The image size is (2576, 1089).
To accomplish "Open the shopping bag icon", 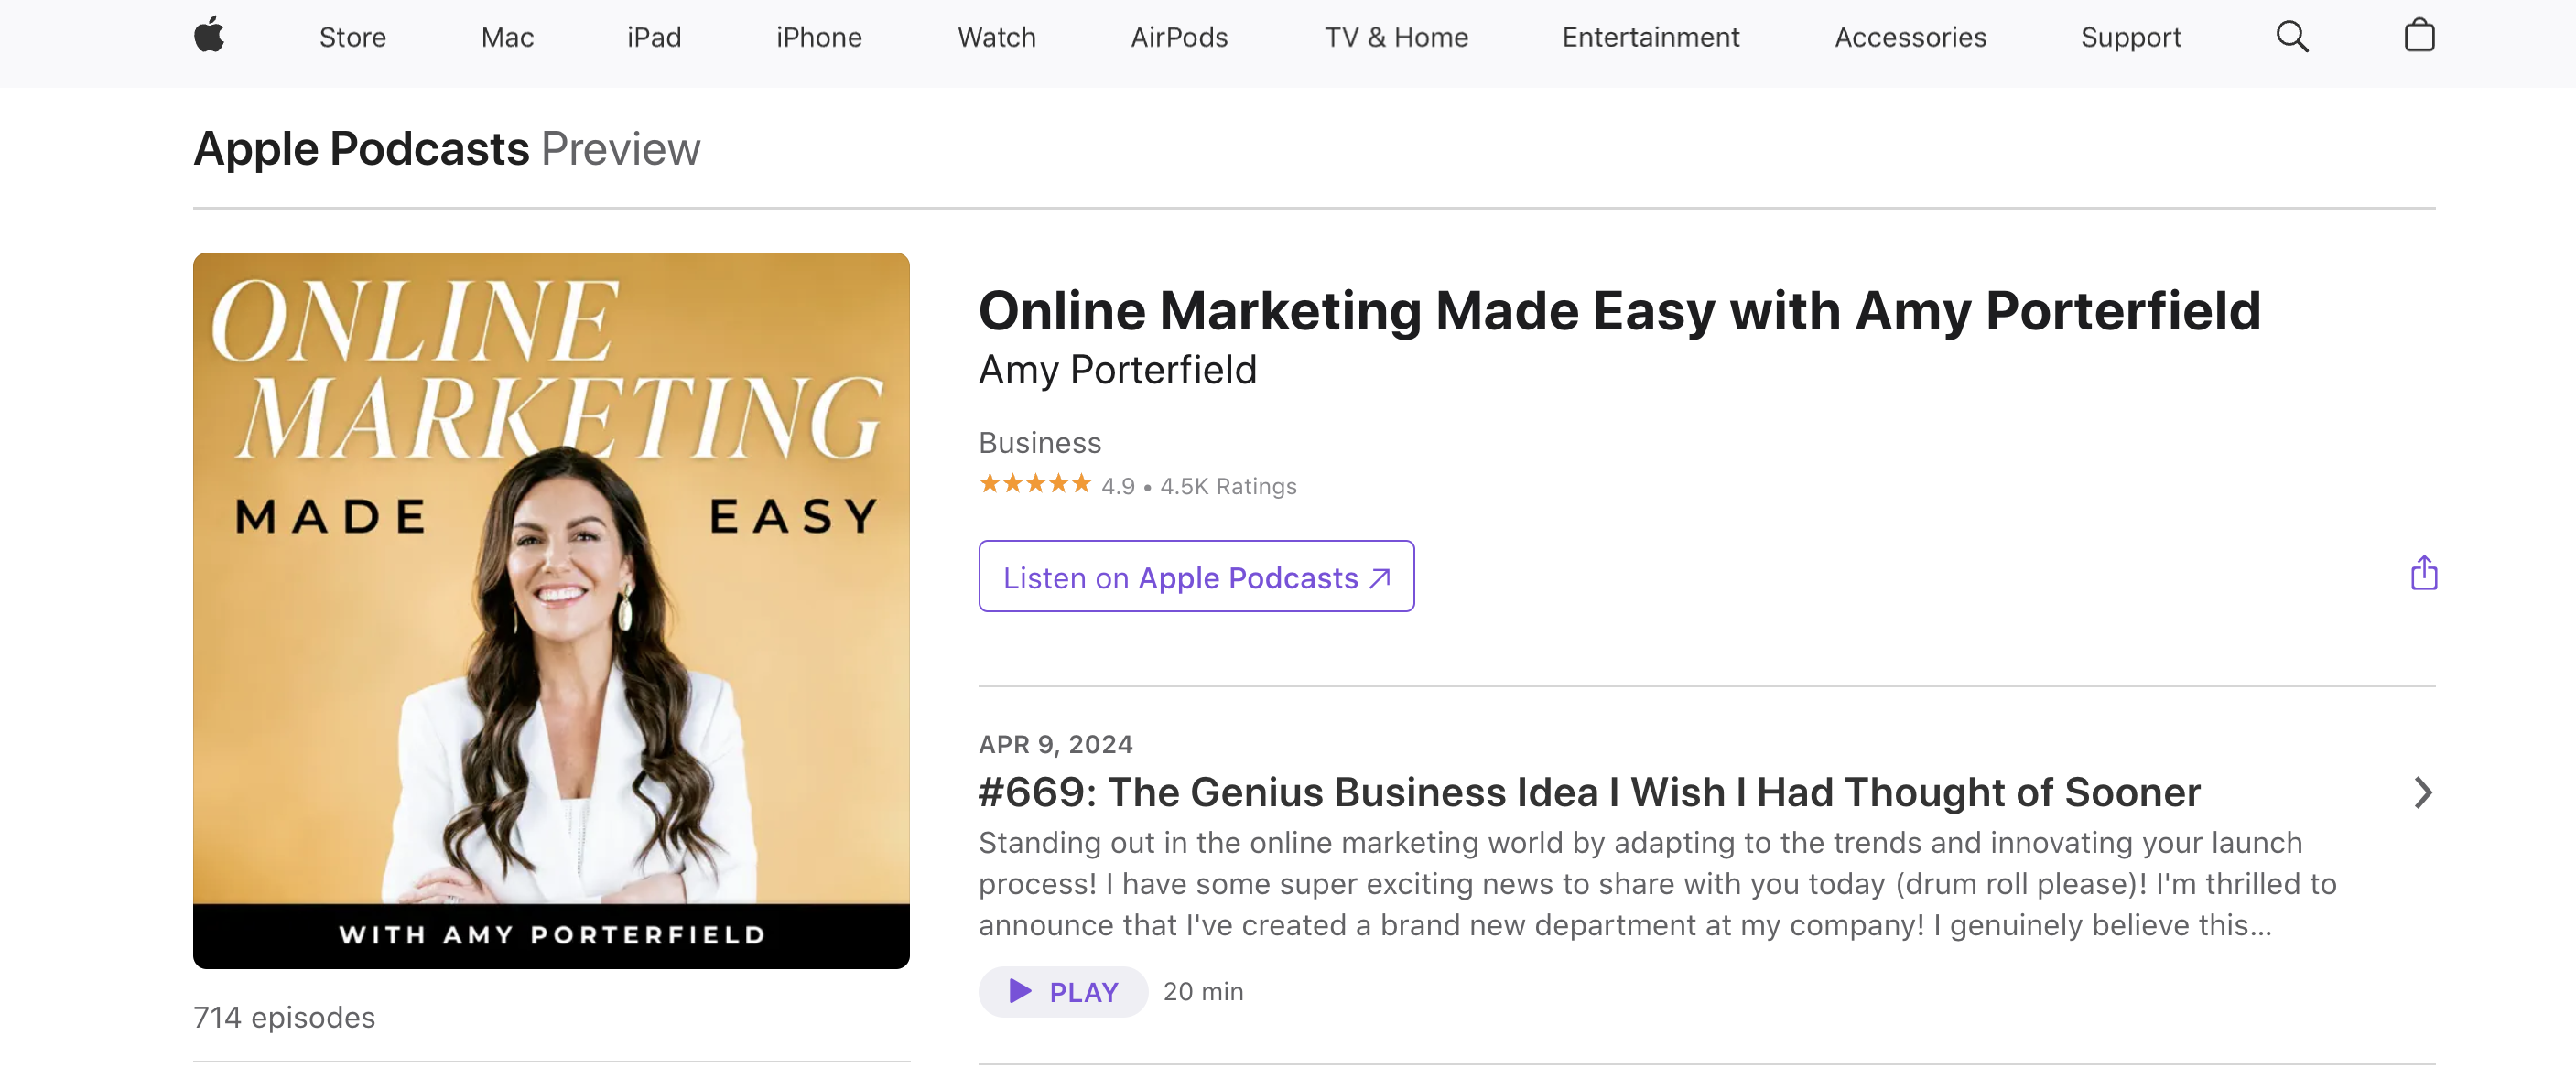I will point(2419,36).
